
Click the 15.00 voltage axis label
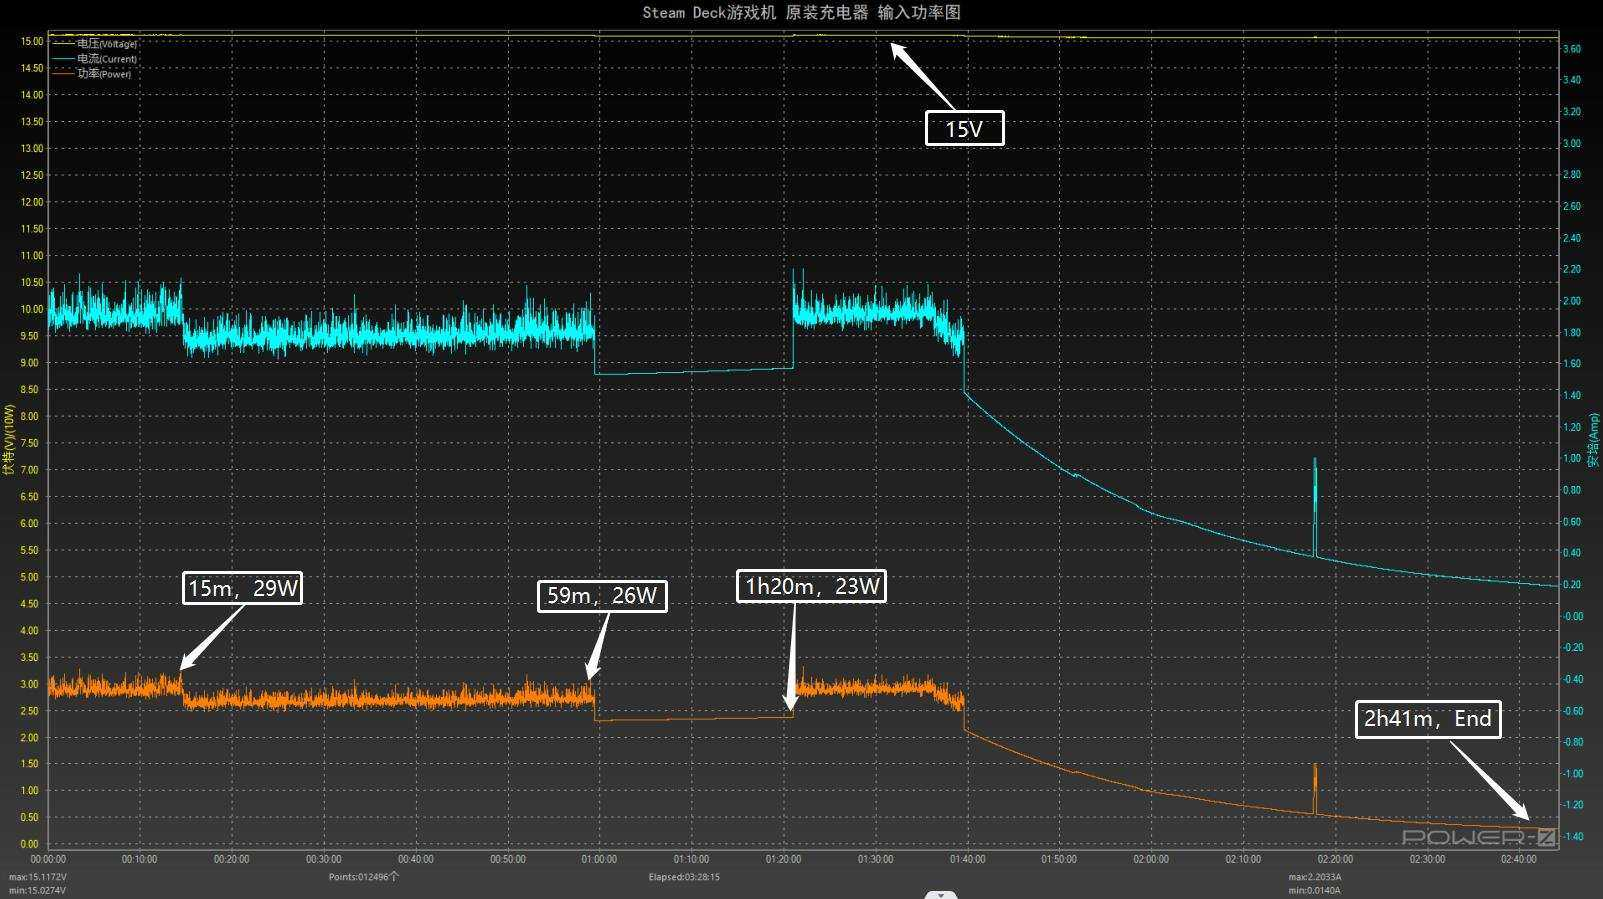click(31, 42)
